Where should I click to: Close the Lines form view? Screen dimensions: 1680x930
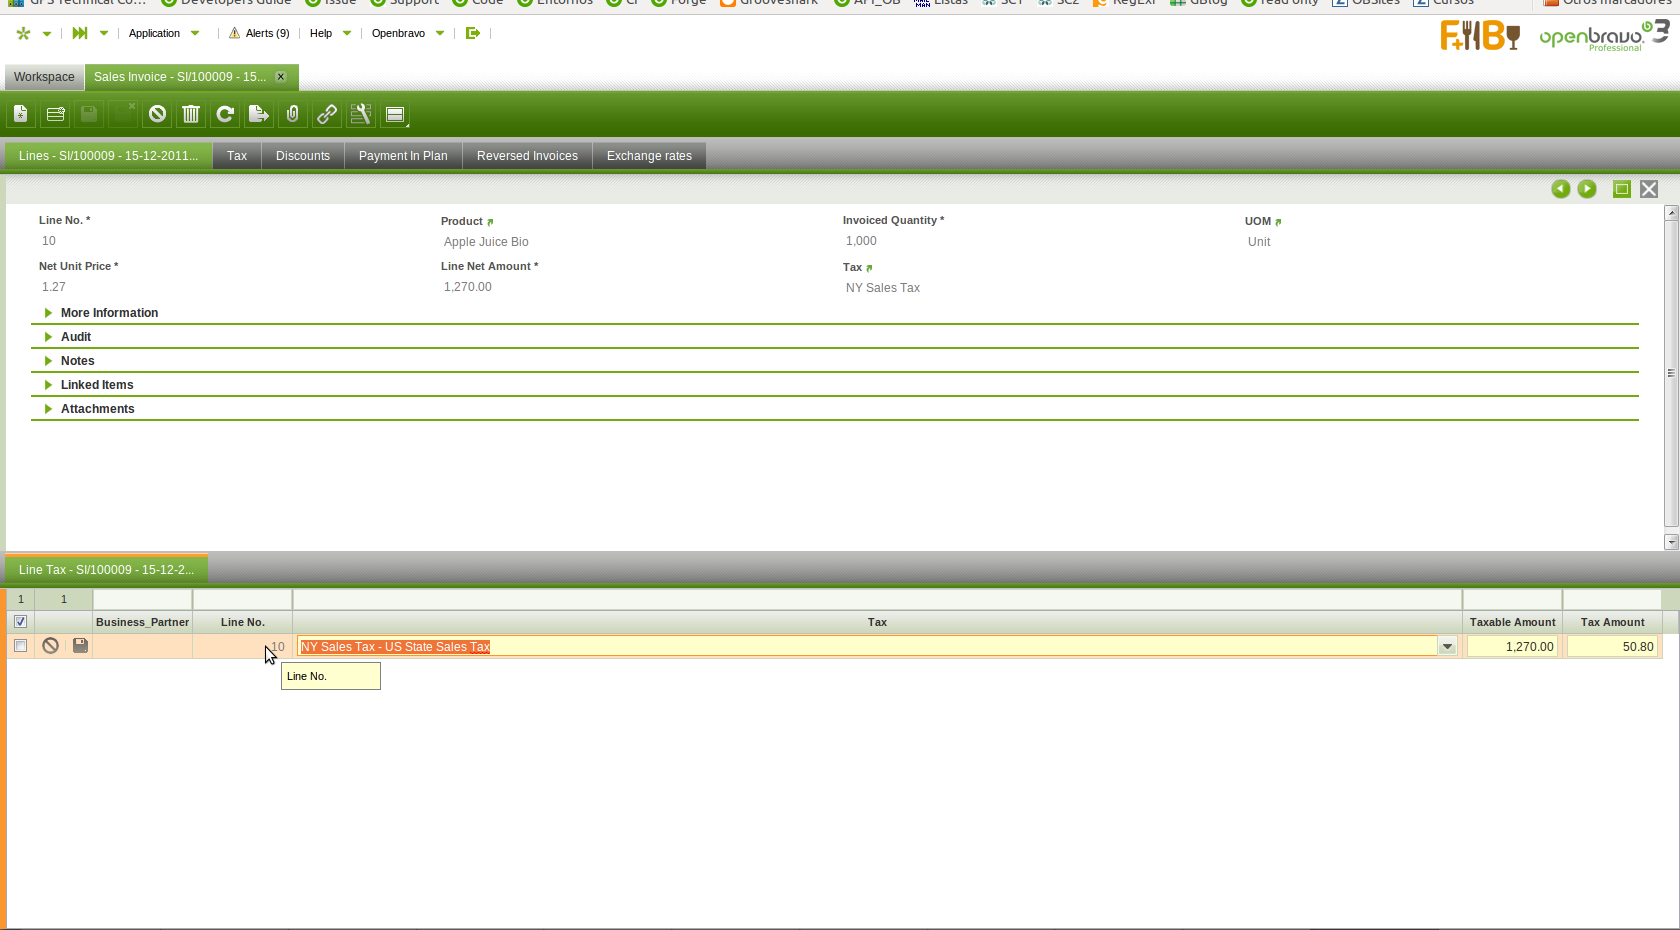click(x=1649, y=189)
